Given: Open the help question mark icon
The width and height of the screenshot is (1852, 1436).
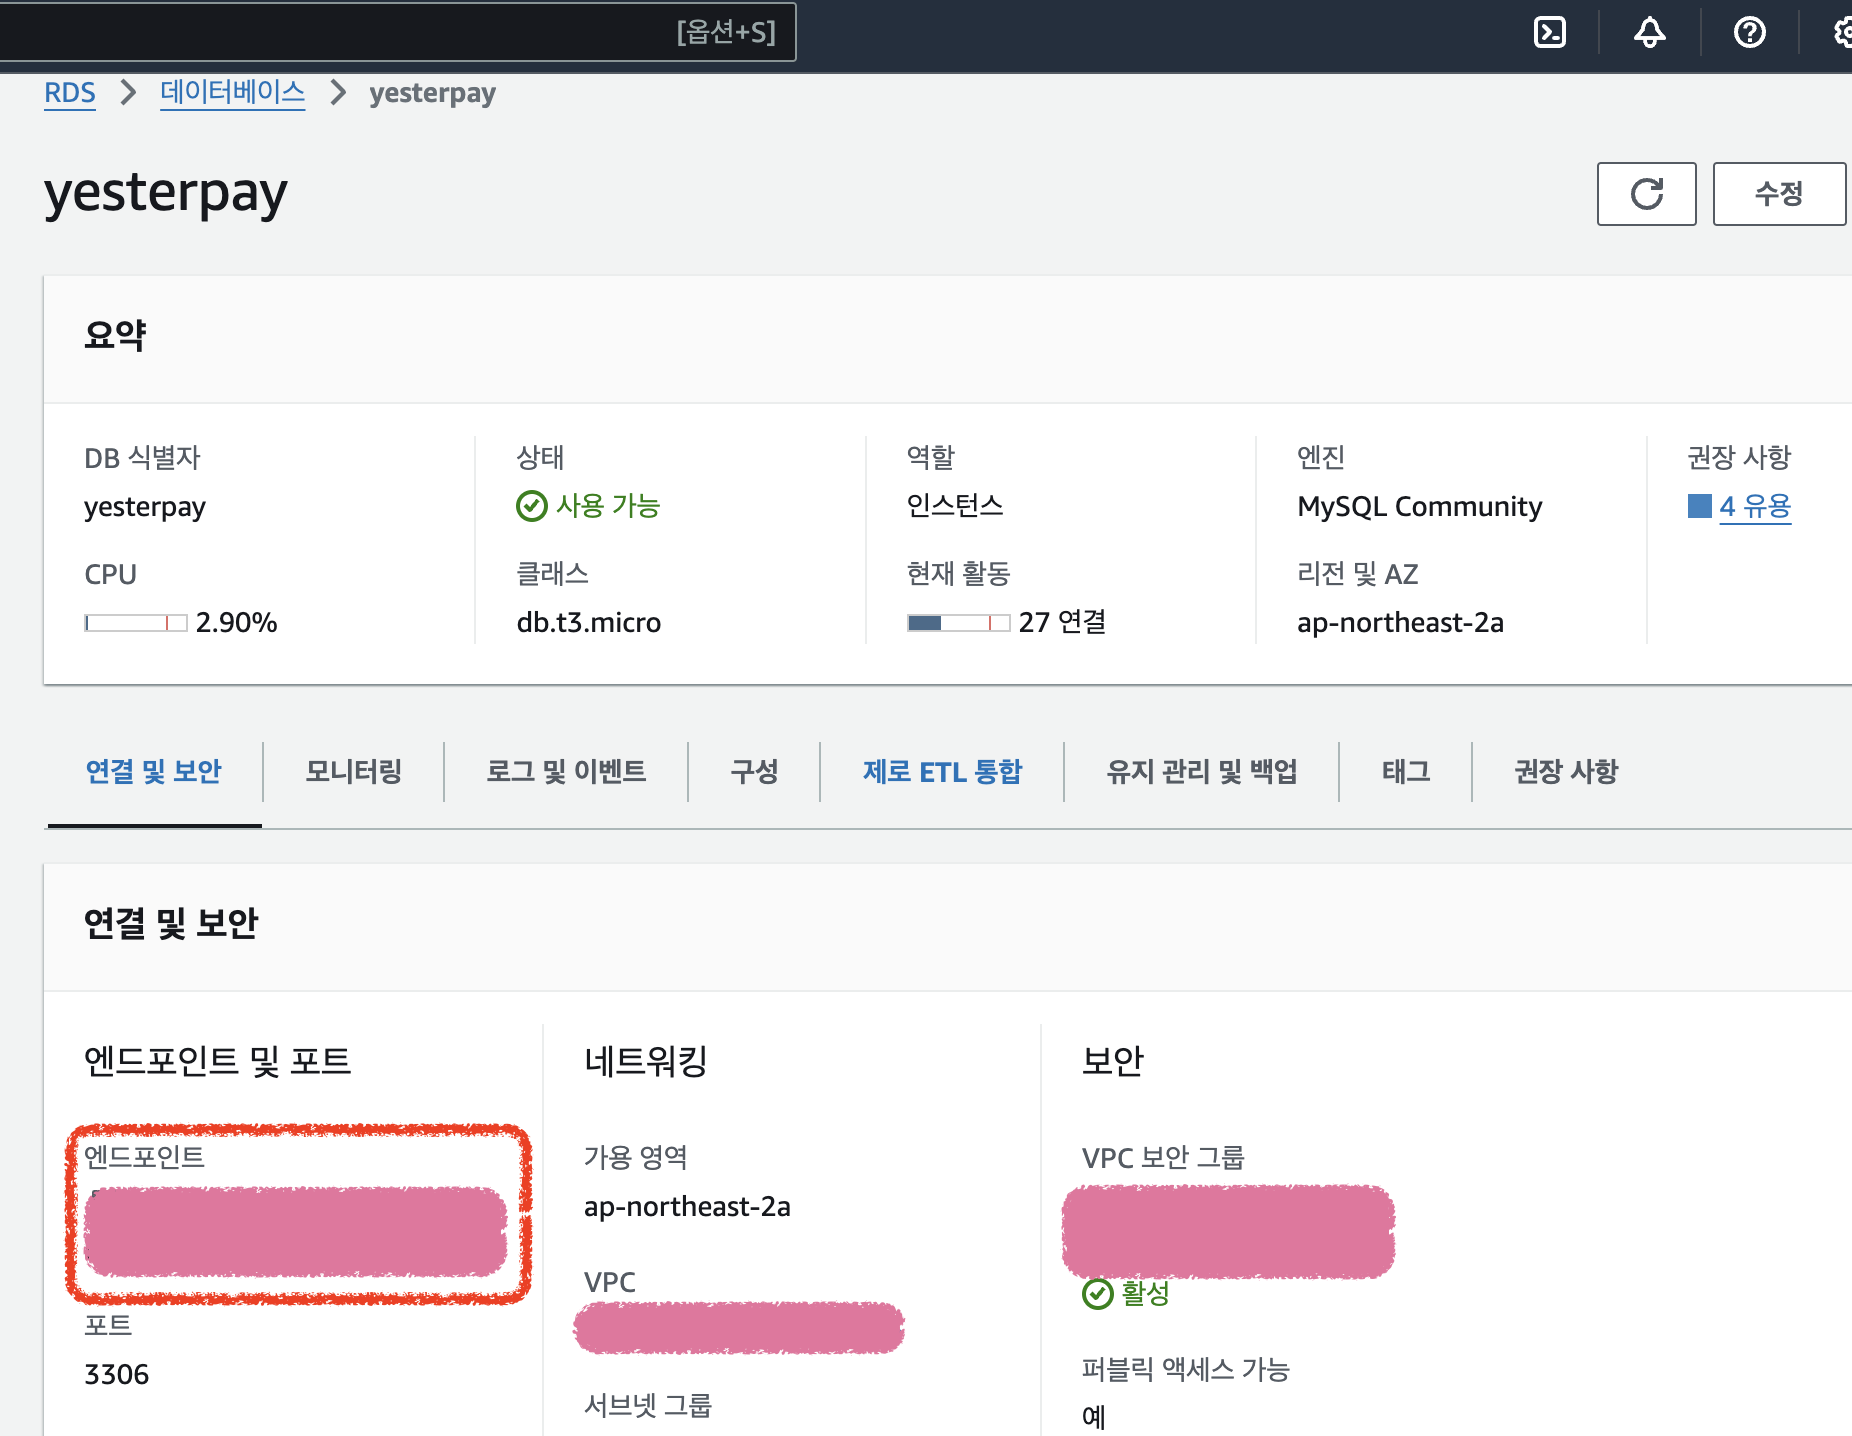Looking at the screenshot, I should (1750, 33).
